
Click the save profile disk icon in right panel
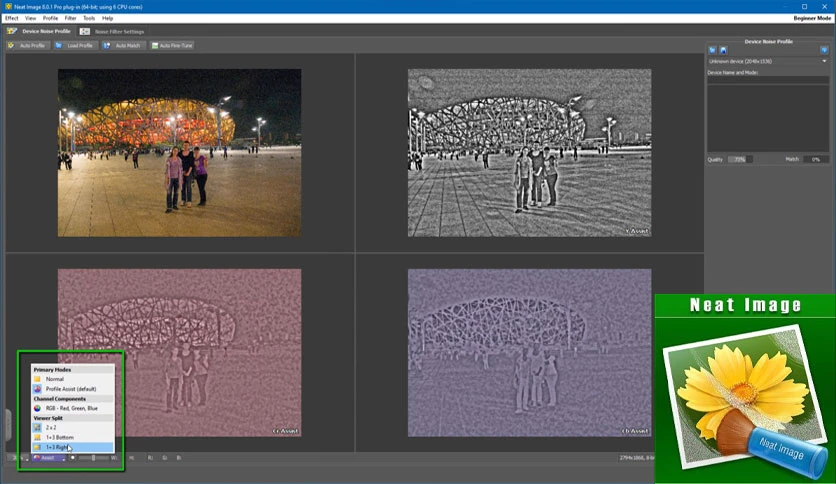click(724, 50)
